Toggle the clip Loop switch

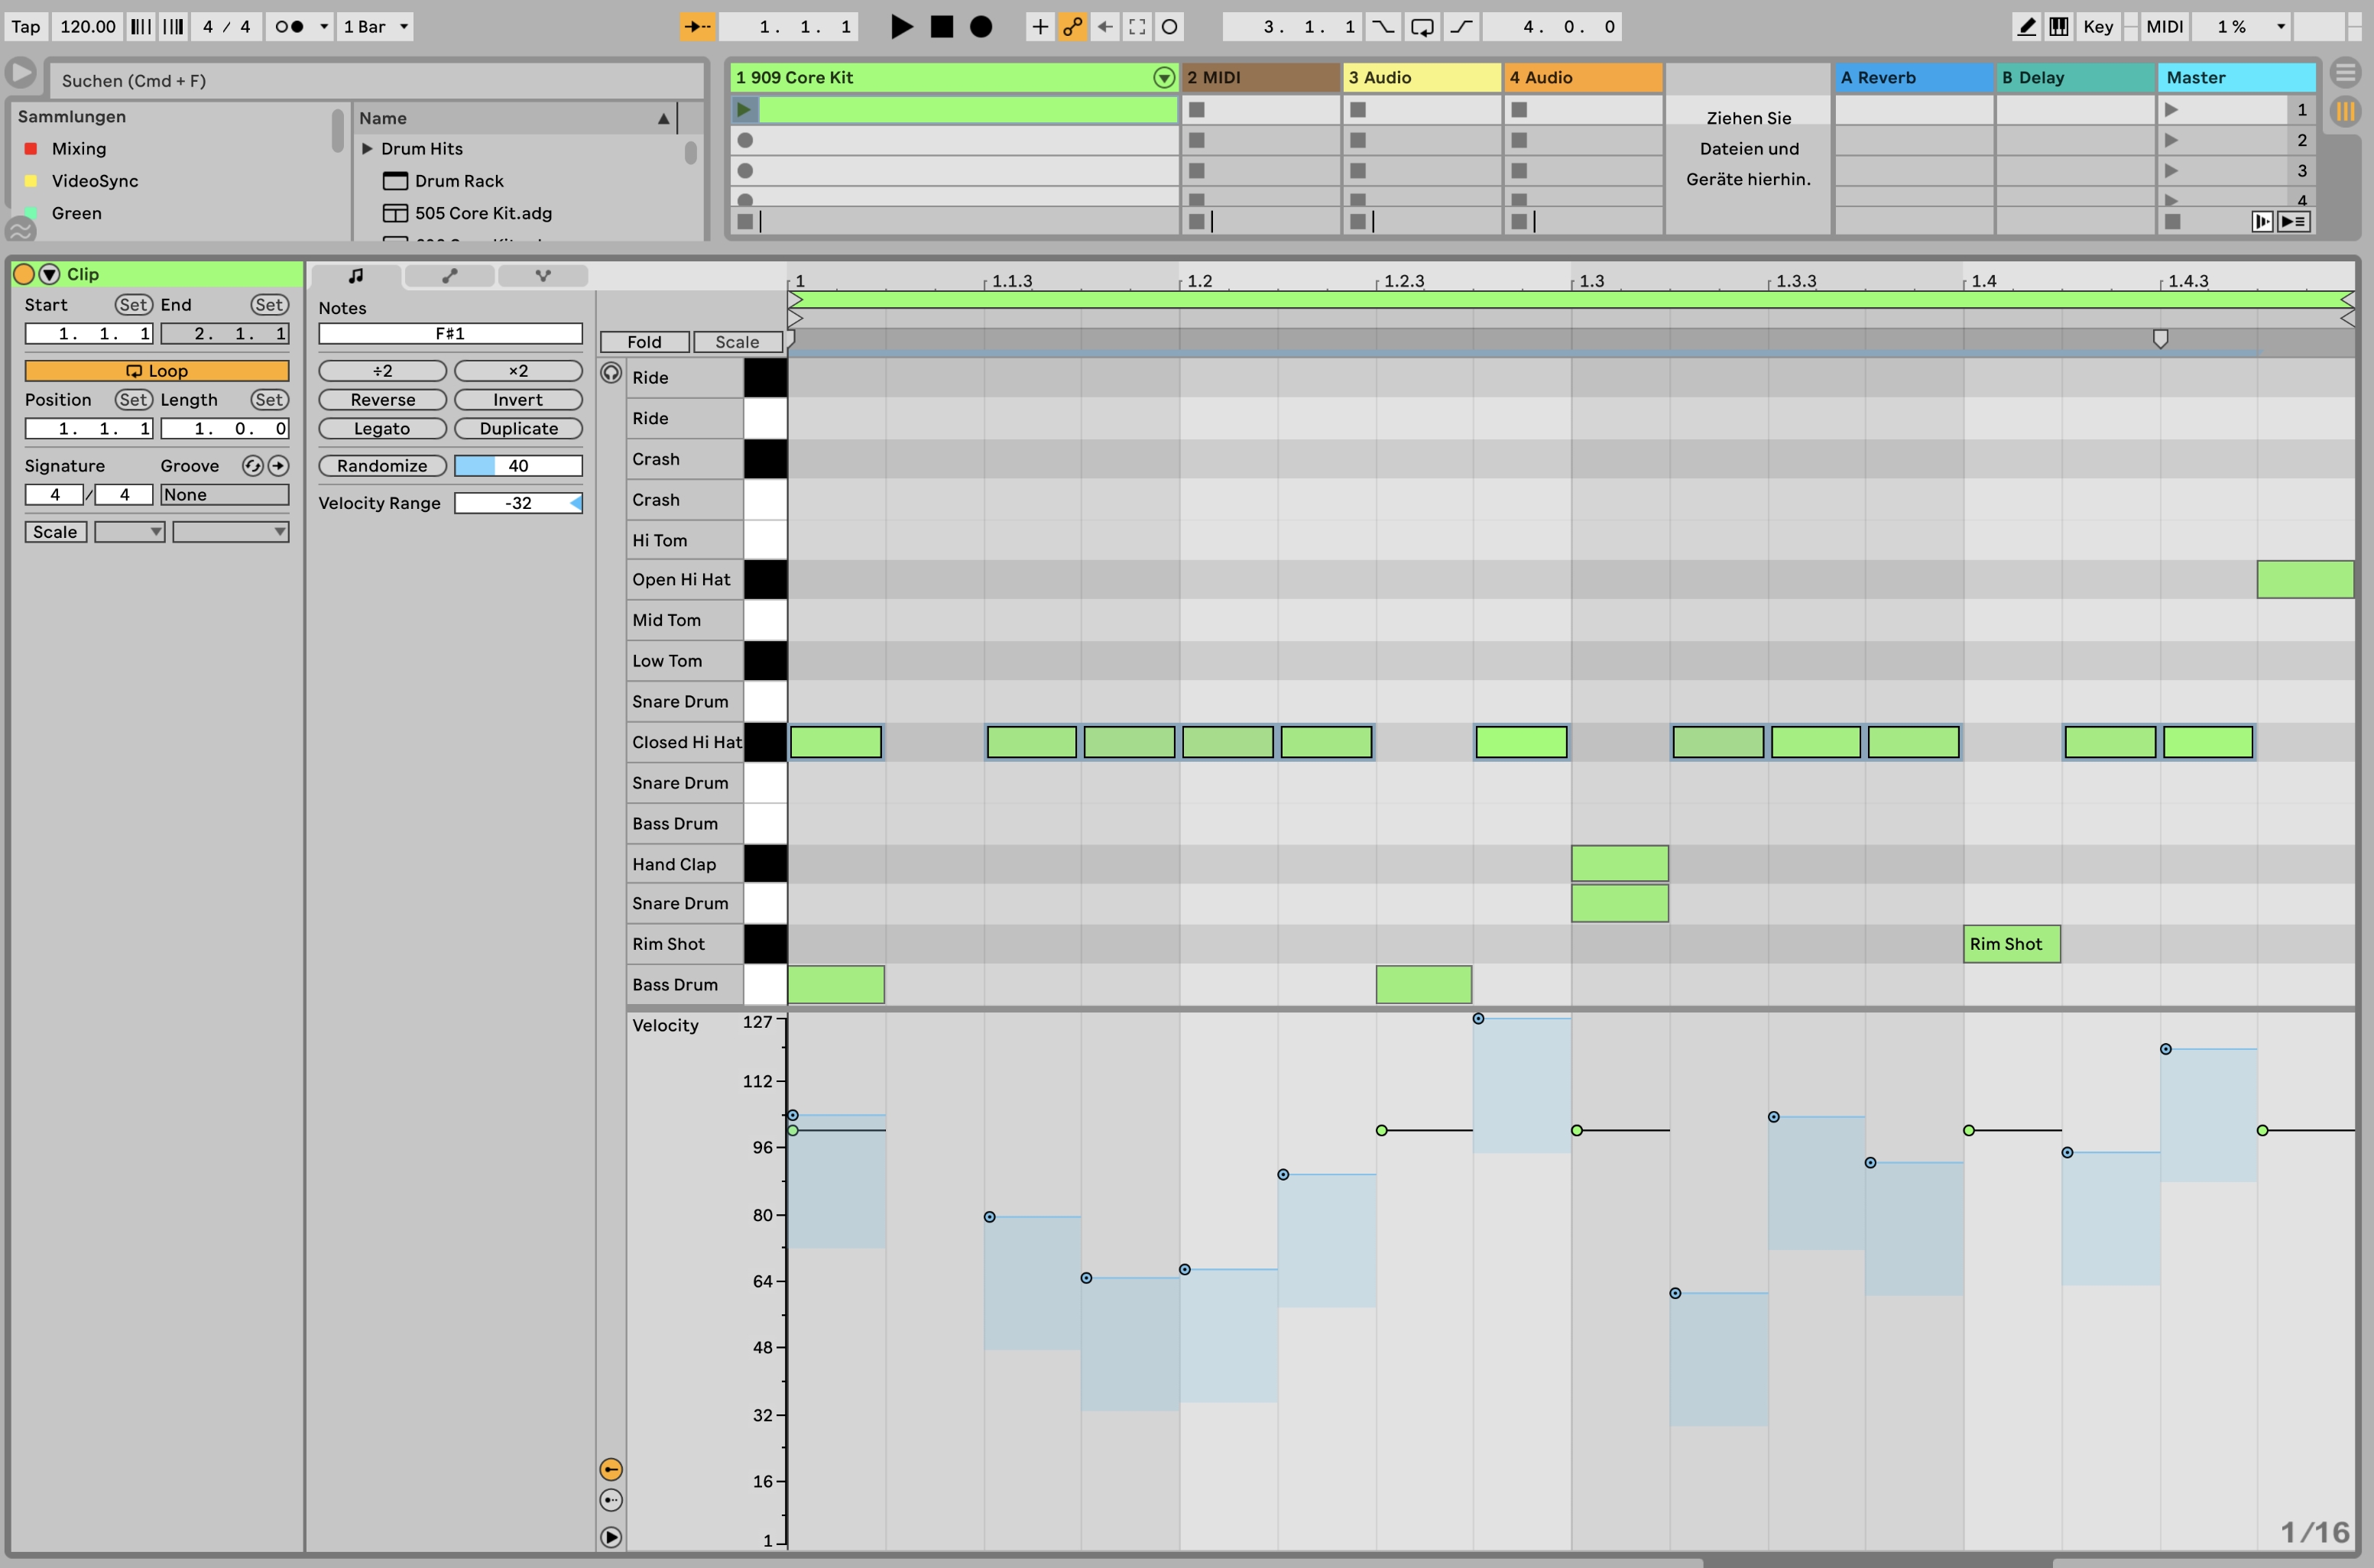[157, 371]
